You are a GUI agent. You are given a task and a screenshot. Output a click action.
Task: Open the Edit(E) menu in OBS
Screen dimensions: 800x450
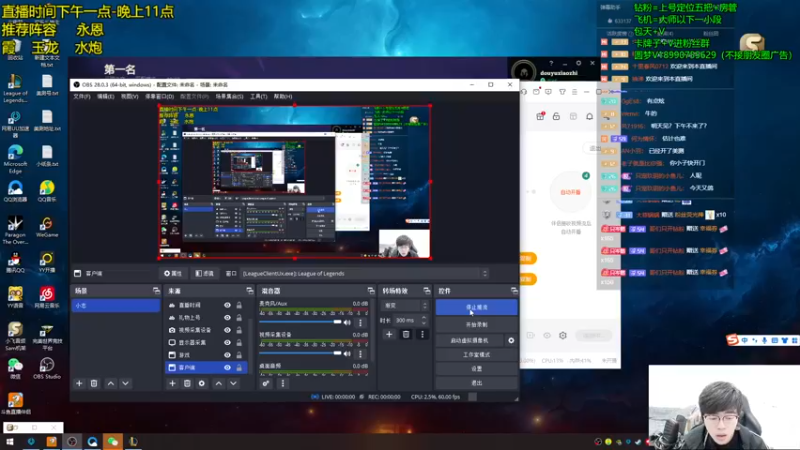pos(106,96)
